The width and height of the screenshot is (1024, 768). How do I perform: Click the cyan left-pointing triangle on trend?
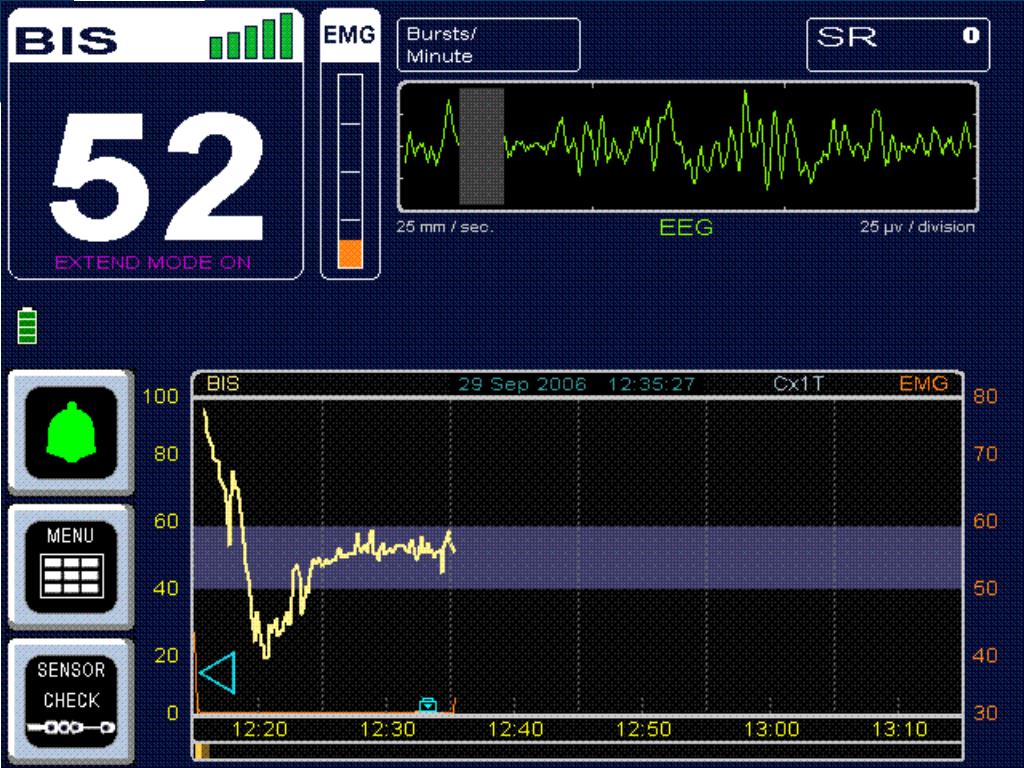point(218,673)
